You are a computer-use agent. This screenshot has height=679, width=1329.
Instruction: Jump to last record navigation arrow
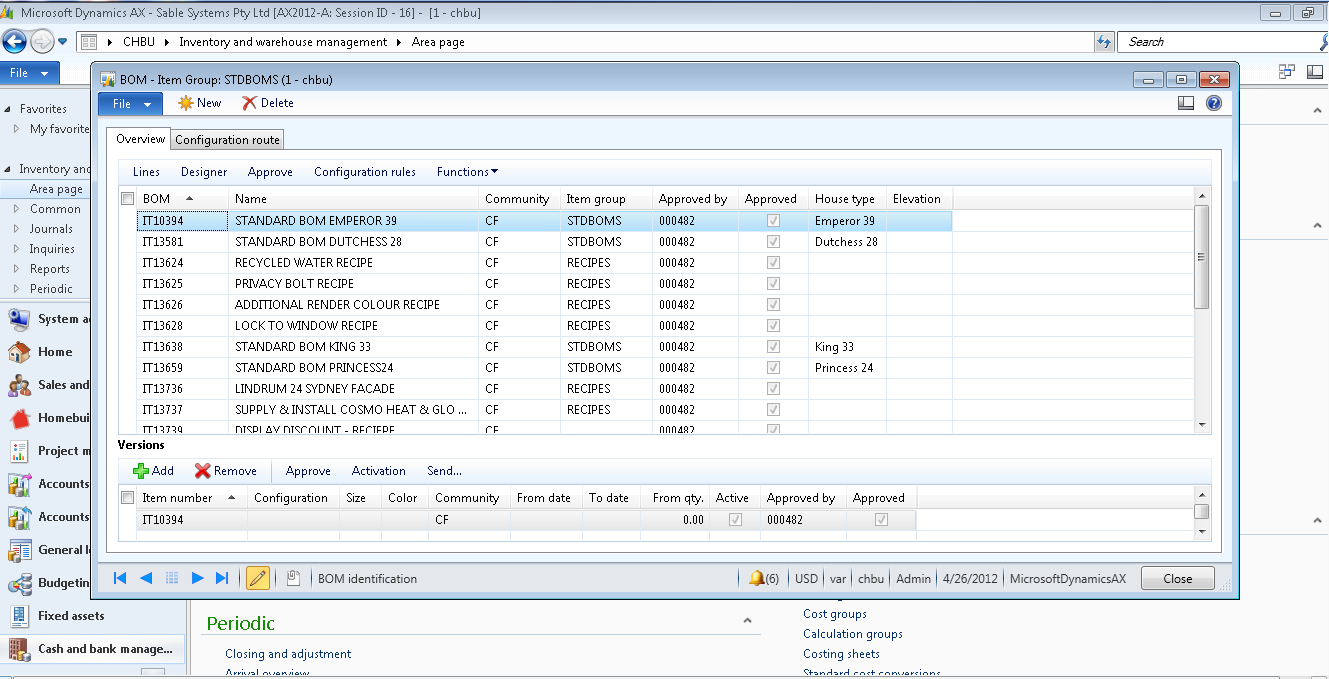[222, 578]
